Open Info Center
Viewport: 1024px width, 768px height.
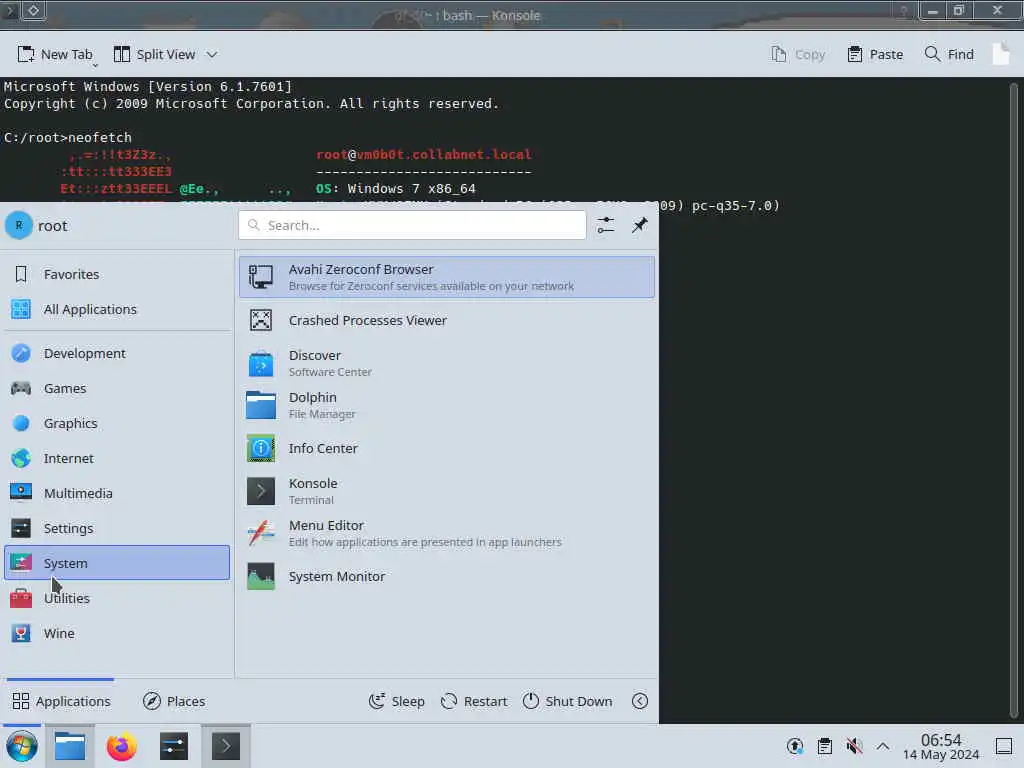(x=446, y=448)
